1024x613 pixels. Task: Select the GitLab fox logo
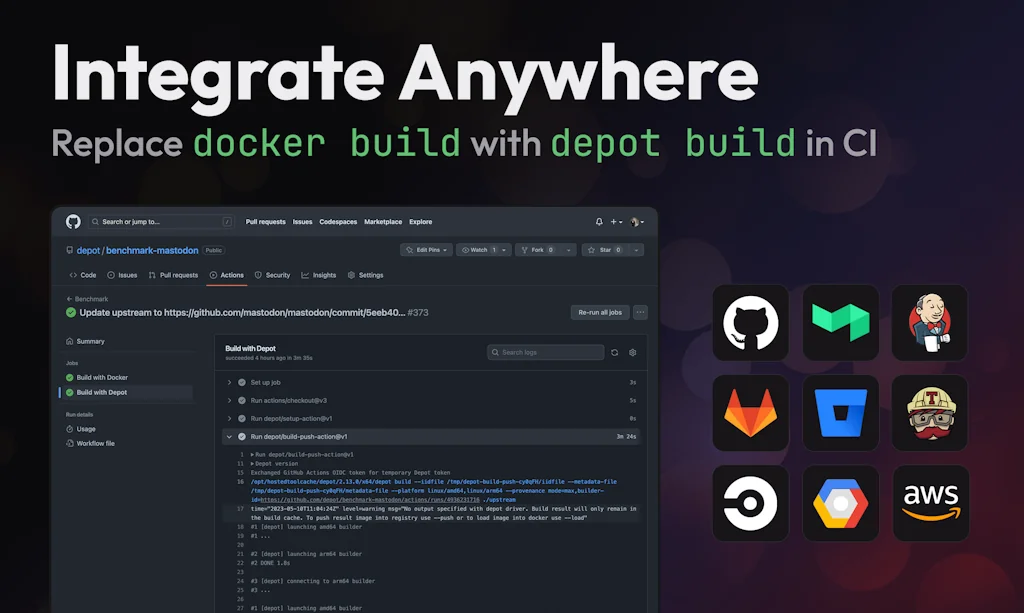click(751, 412)
